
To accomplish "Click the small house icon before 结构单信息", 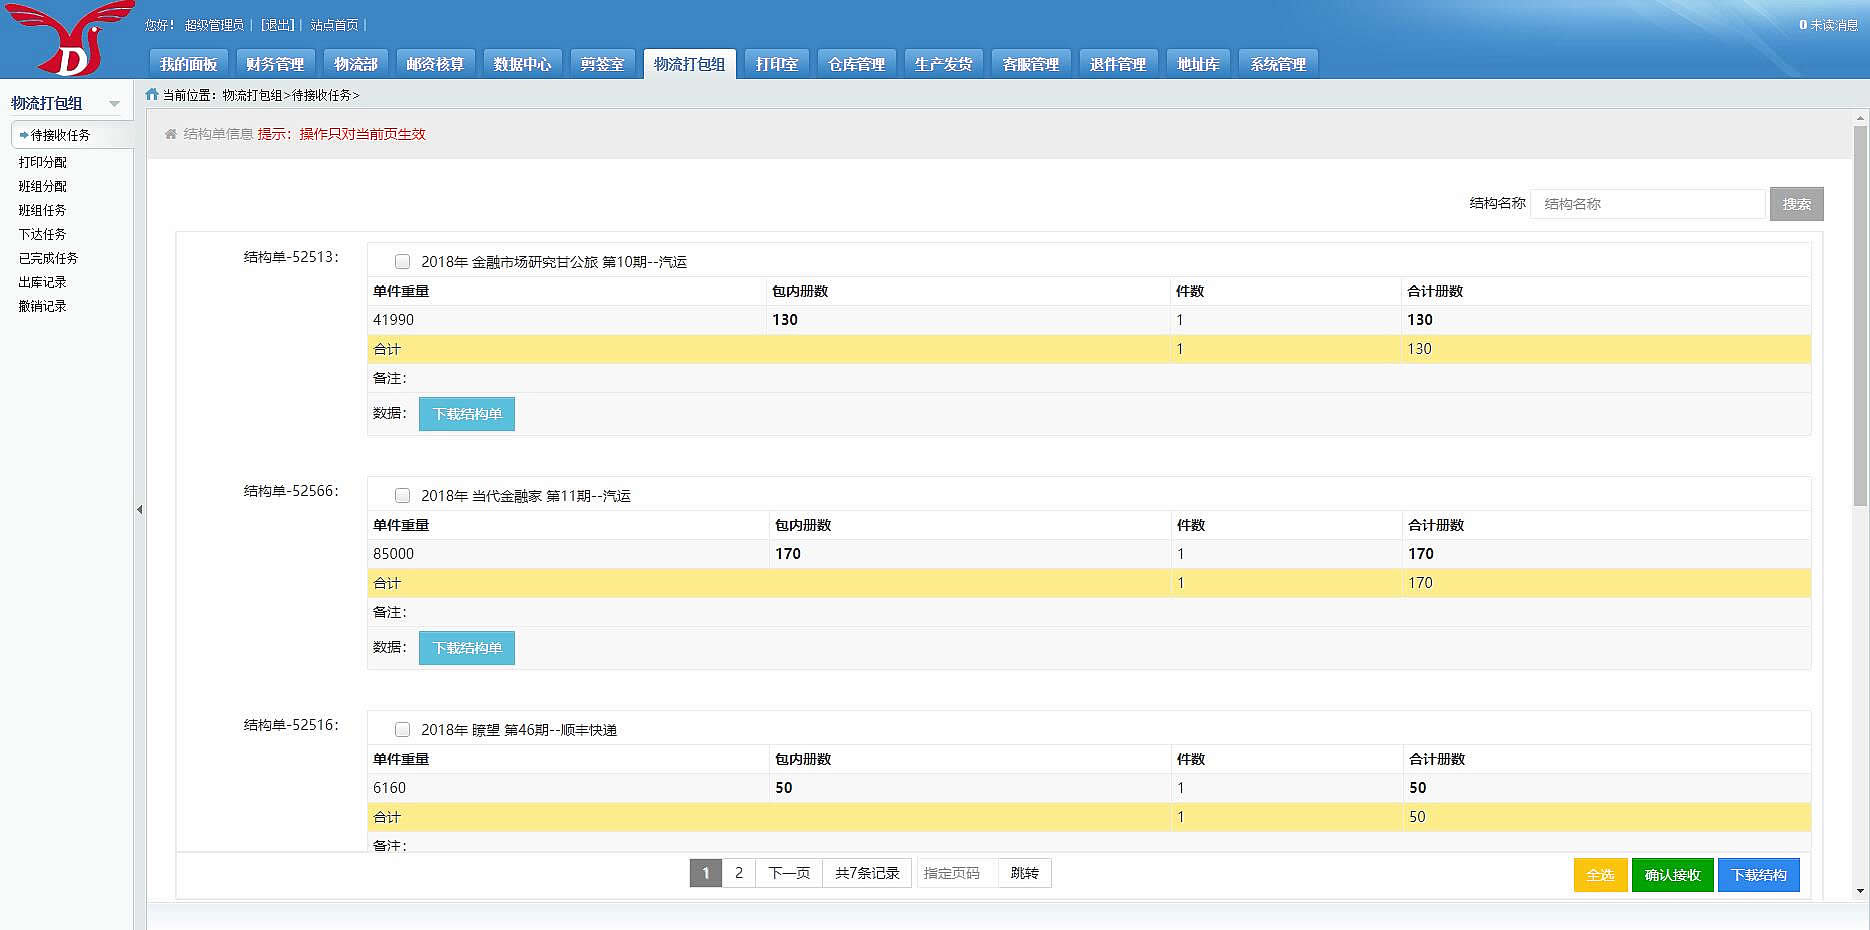I will point(171,134).
